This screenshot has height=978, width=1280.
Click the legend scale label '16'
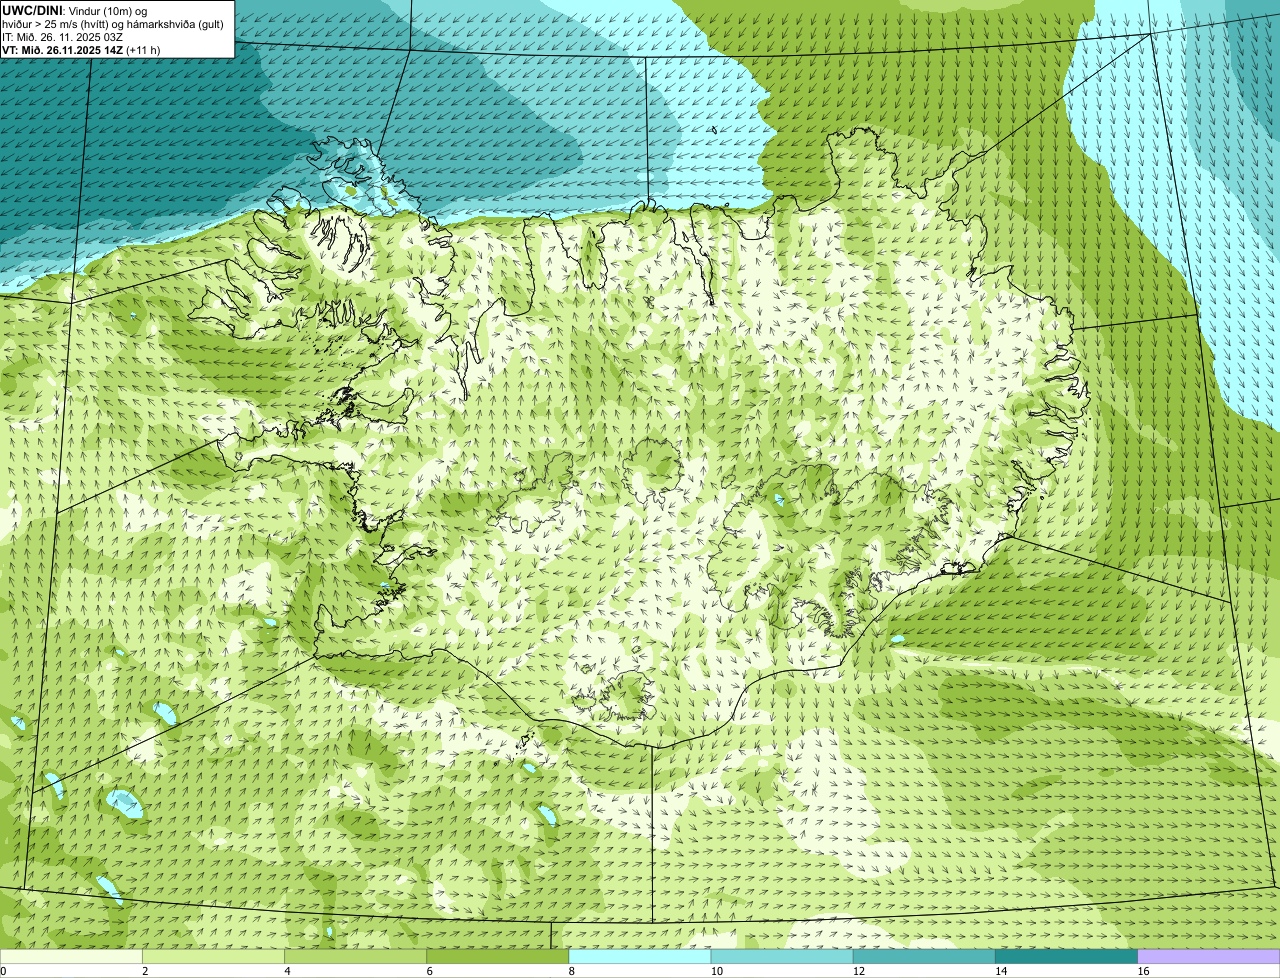point(1143,971)
